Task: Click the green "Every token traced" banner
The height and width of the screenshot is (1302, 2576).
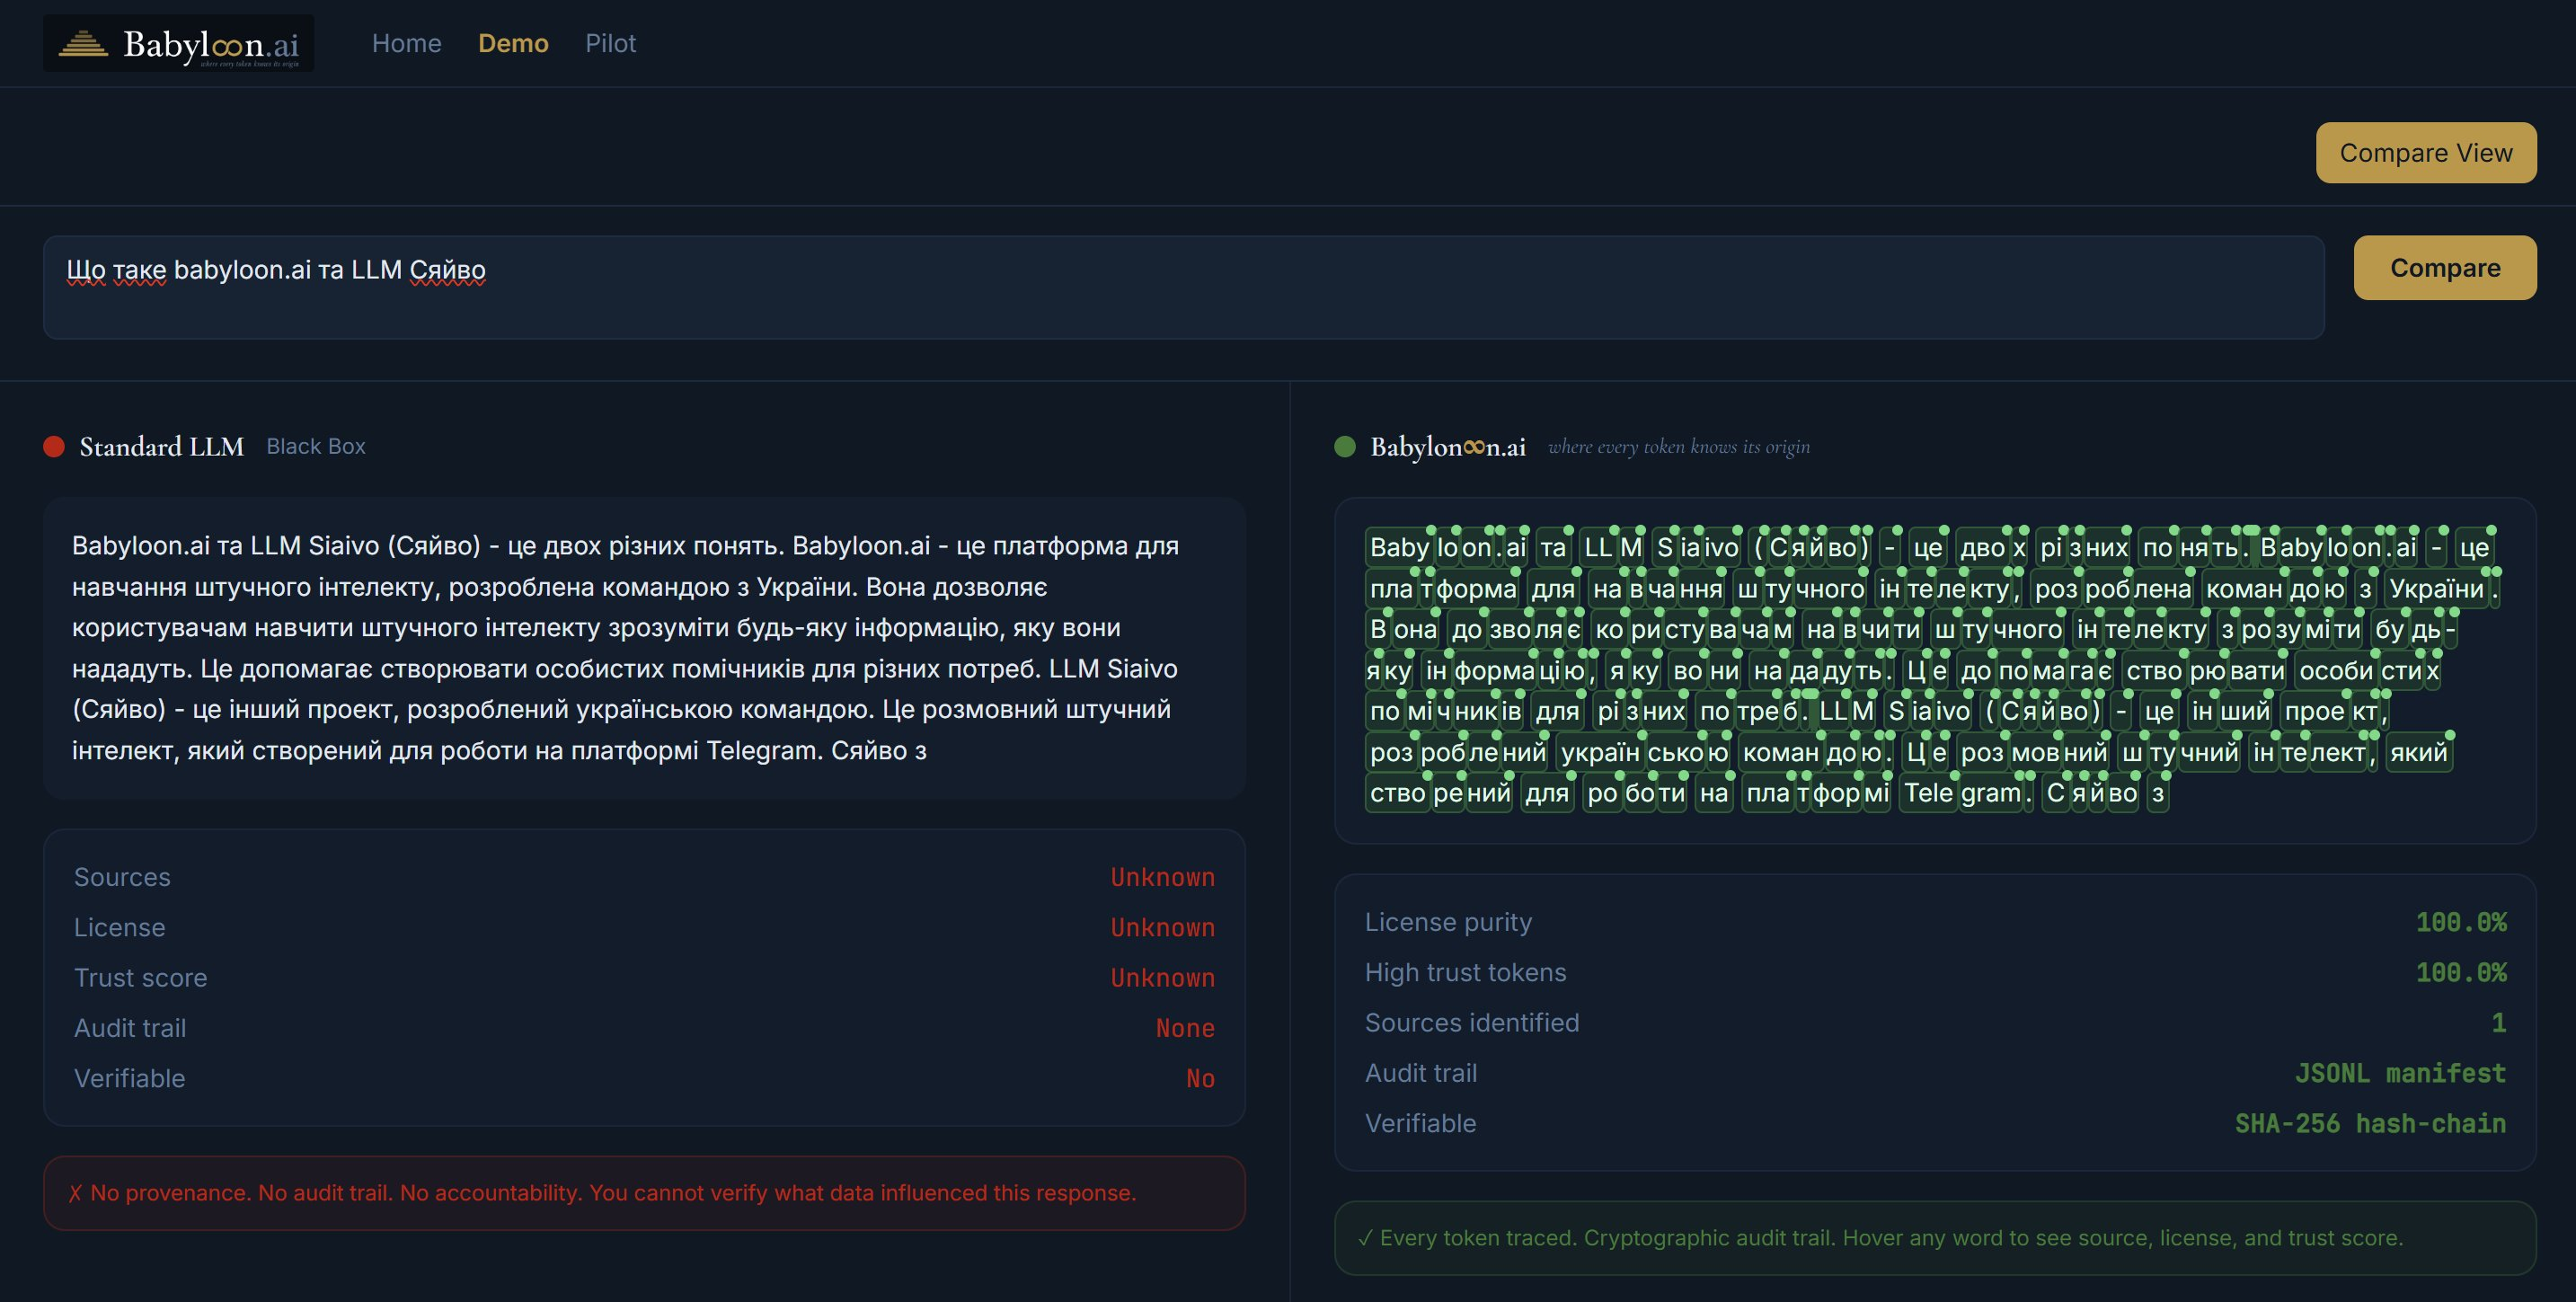Action: pyautogui.click(x=1935, y=1238)
